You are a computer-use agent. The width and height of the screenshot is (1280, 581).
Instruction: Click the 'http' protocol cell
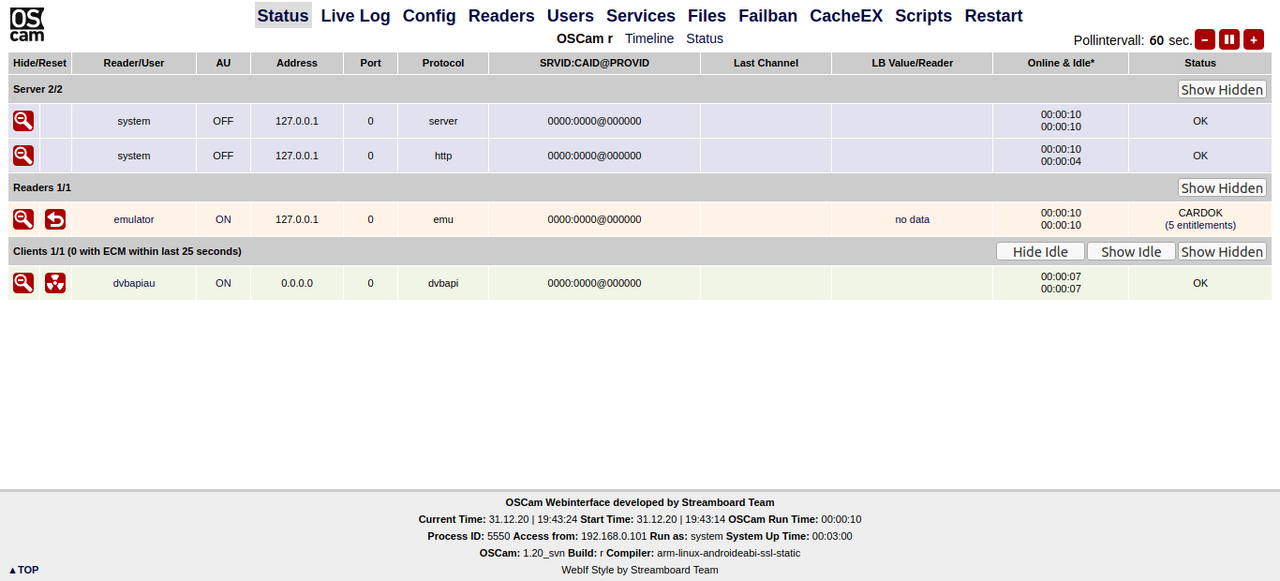[x=443, y=156]
